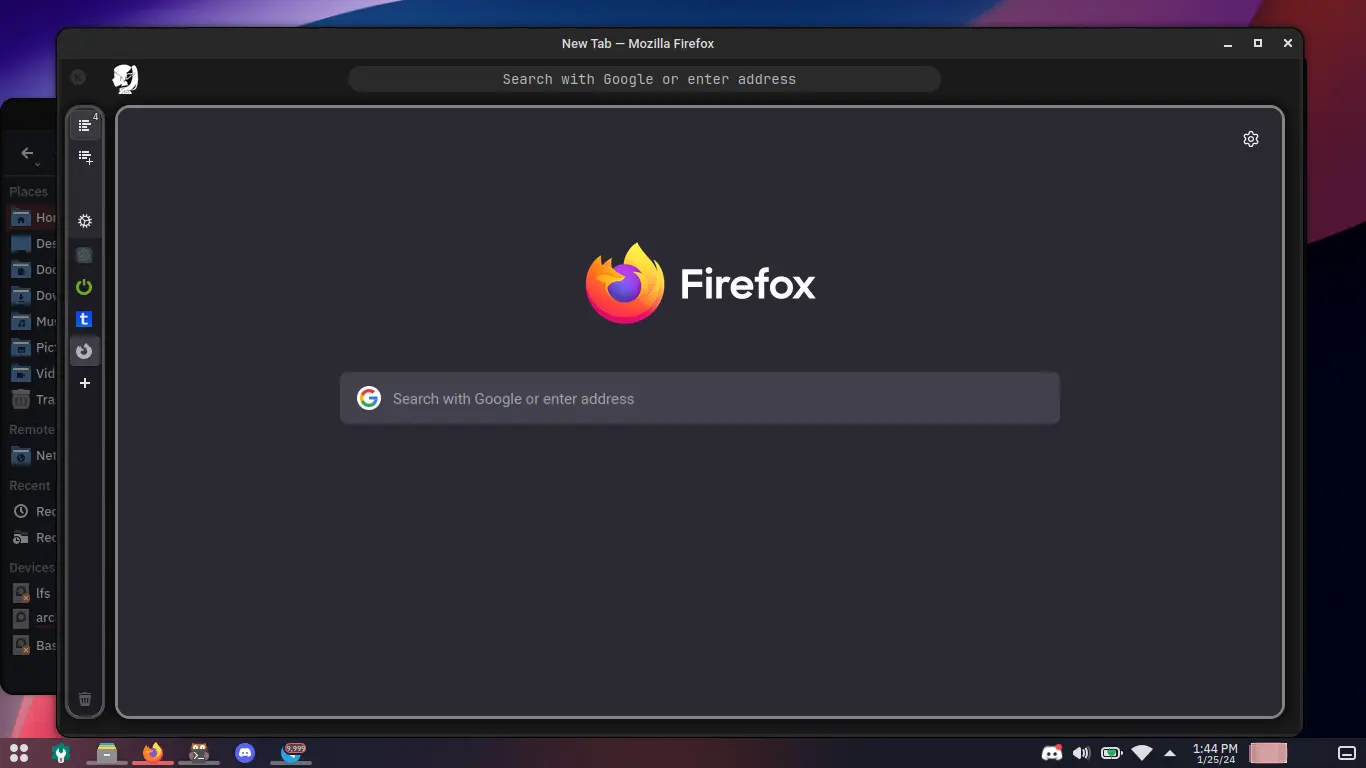This screenshot has width=1366, height=768.
Task: Open new tab personalization settings gear
Action: tap(1251, 139)
